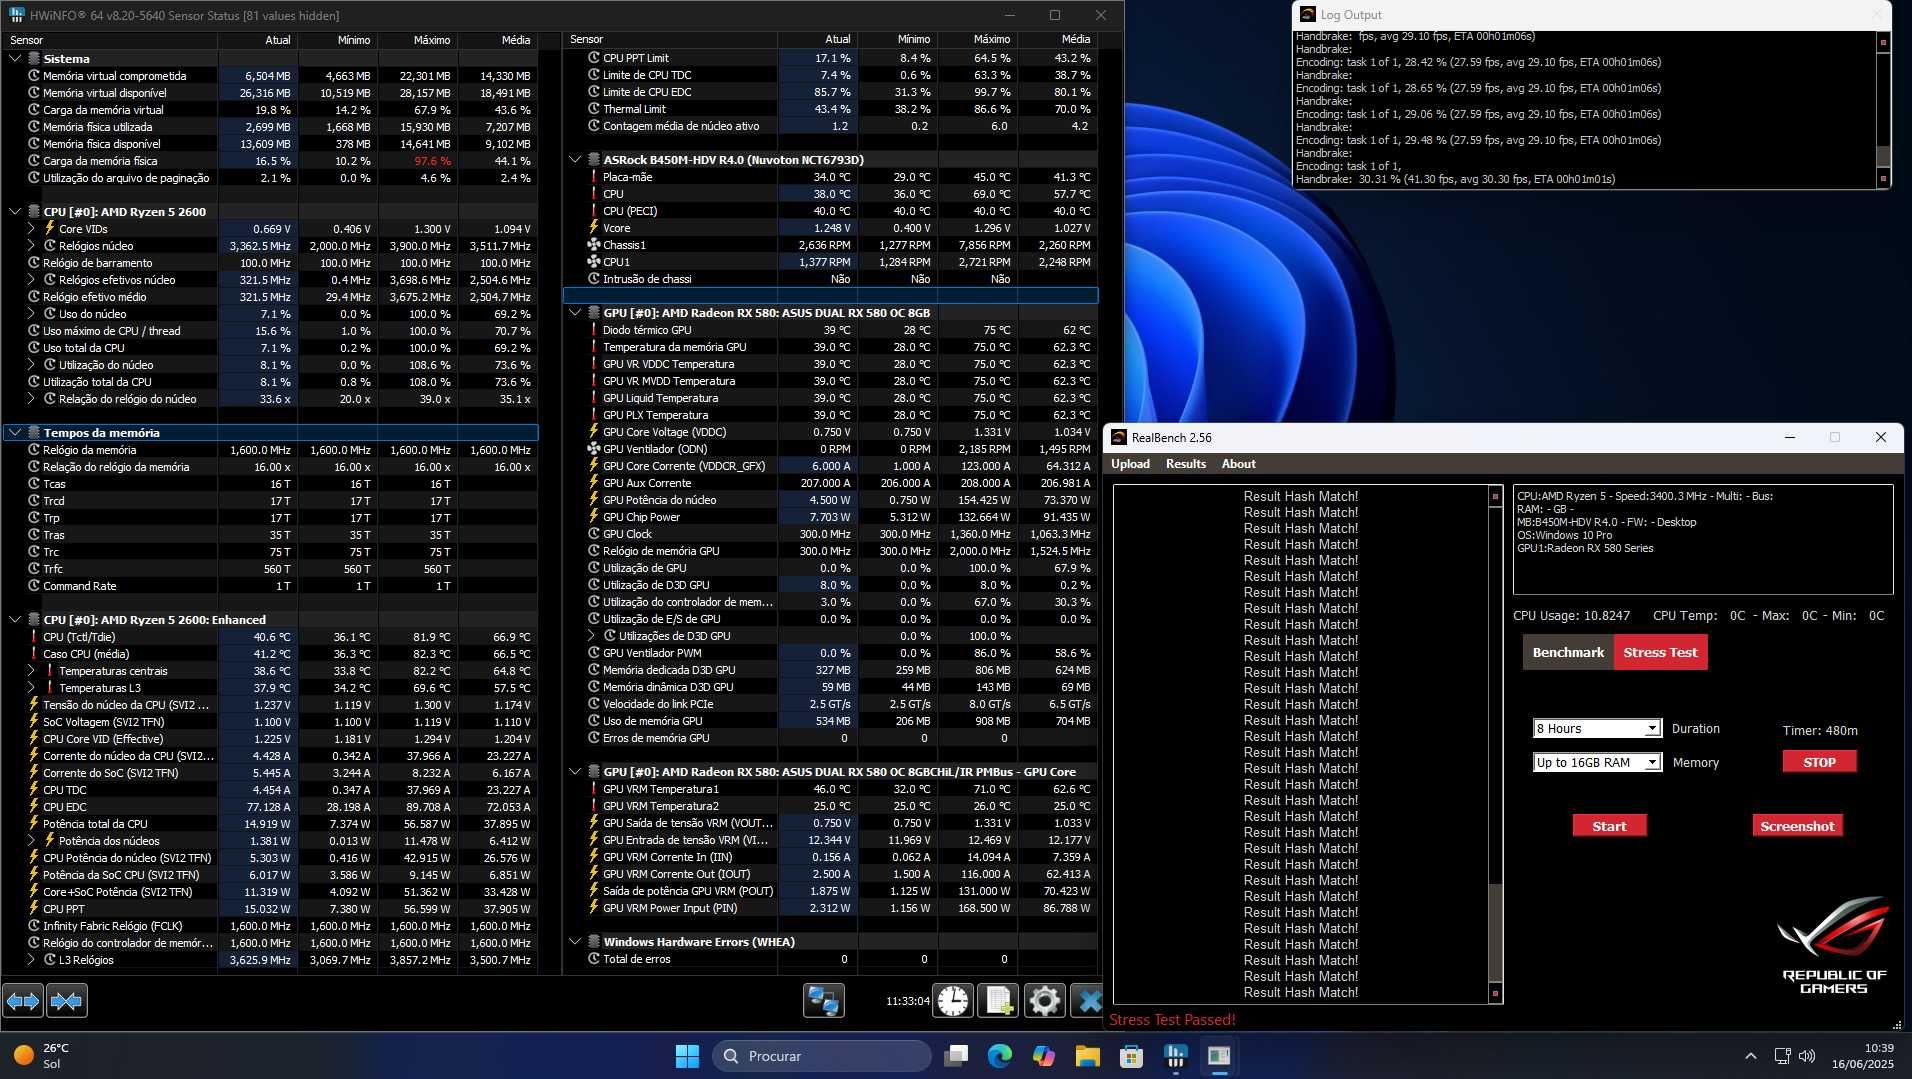Screen dimensions: 1912x1079
Task: Switch to RealBench taskbar icon
Action: (1219, 1056)
